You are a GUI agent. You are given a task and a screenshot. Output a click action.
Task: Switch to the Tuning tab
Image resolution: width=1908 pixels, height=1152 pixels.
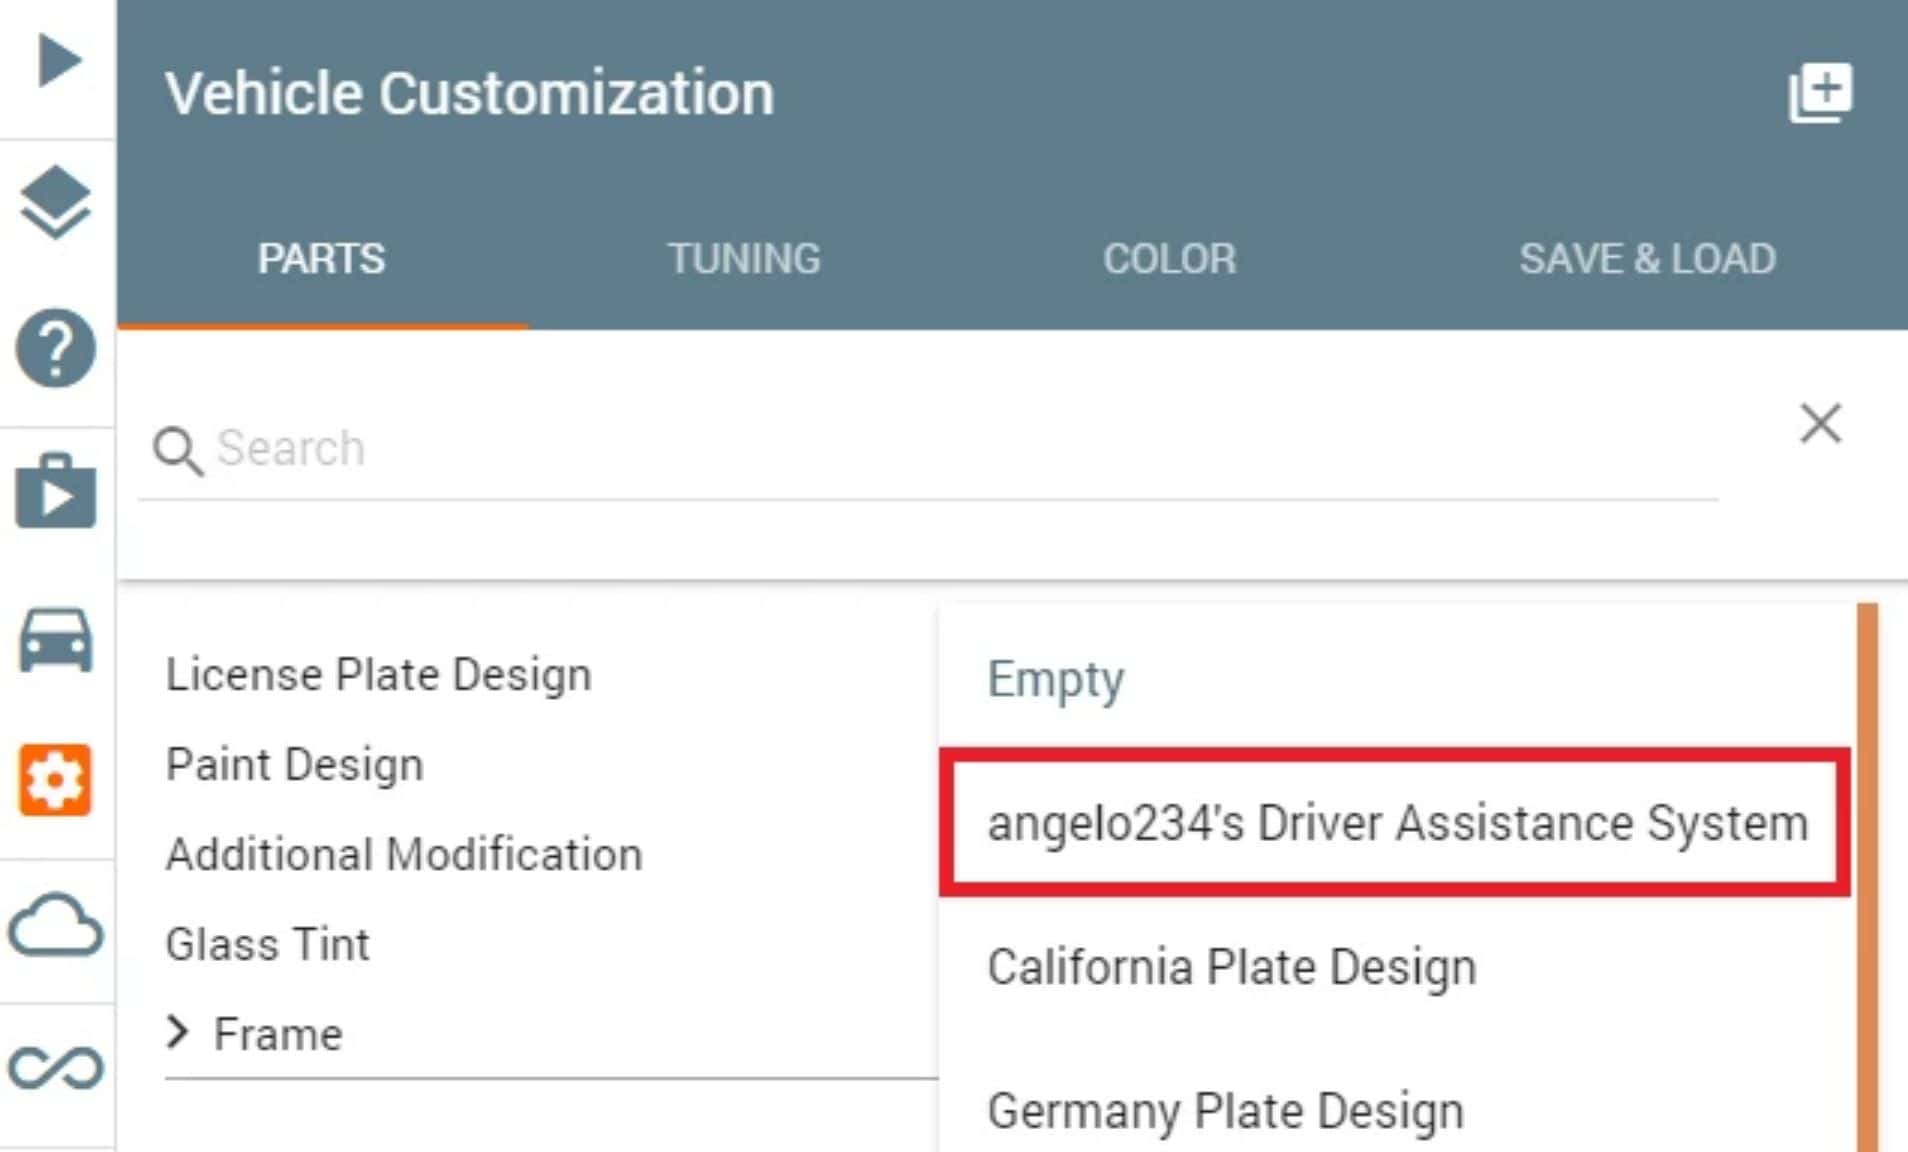point(744,259)
